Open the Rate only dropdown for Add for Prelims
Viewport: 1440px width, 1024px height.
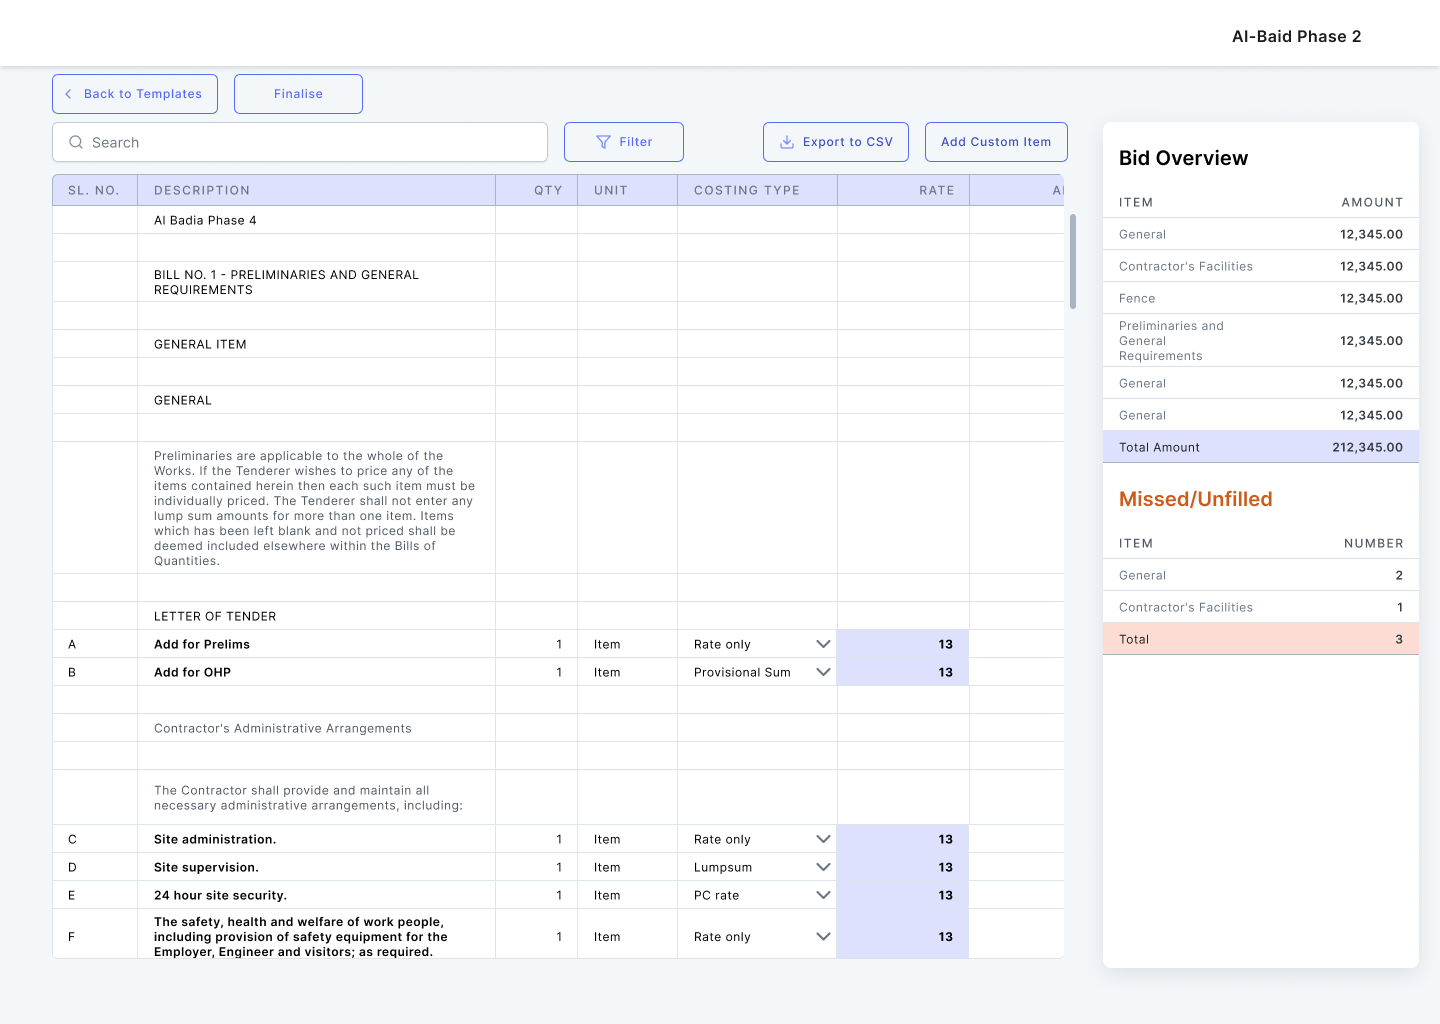pyautogui.click(x=823, y=644)
